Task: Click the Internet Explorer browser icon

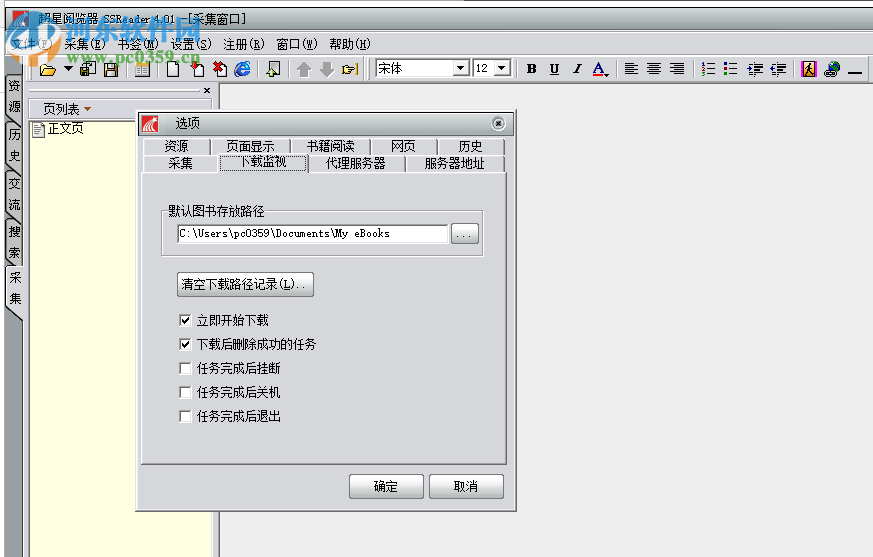Action: coord(242,69)
